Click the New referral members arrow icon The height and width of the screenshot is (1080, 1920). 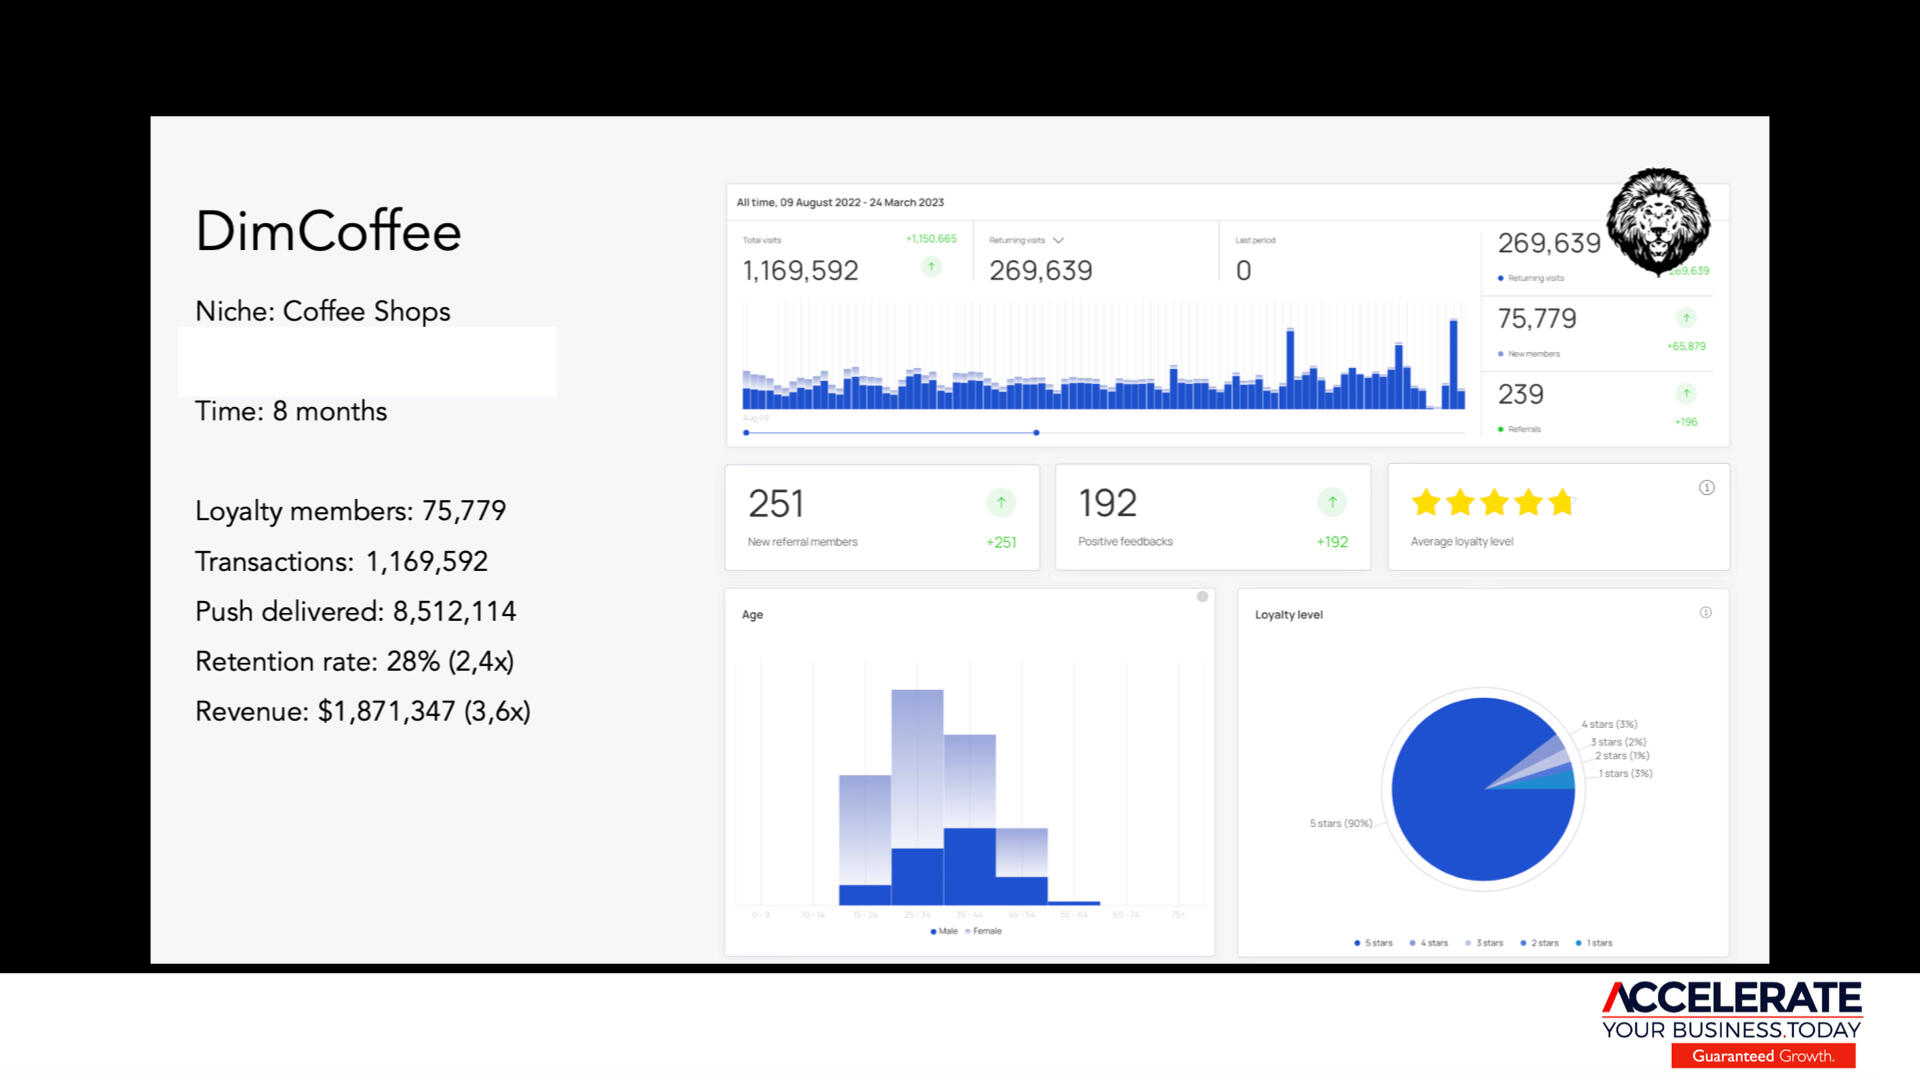[1001, 502]
